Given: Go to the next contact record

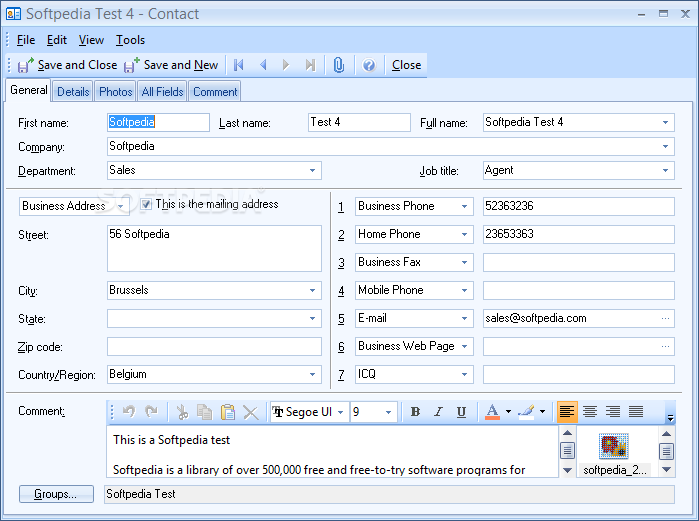Looking at the screenshot, I should pos(286,65).
